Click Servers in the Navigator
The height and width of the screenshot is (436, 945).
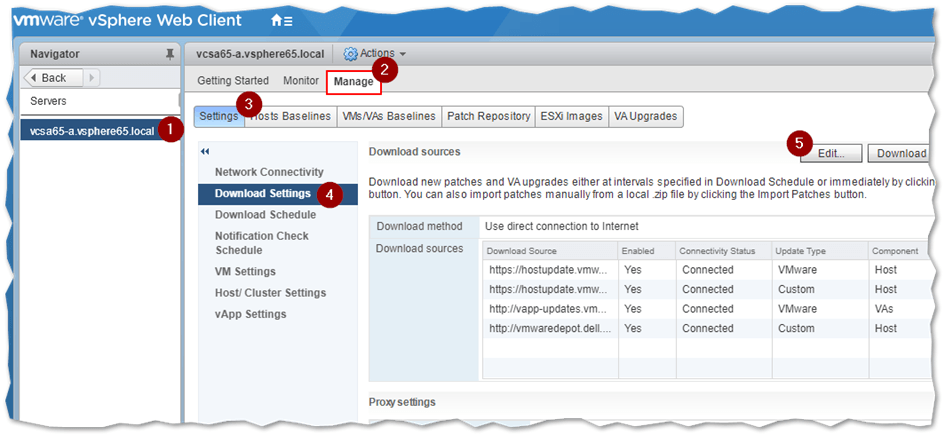coord(48,101)
